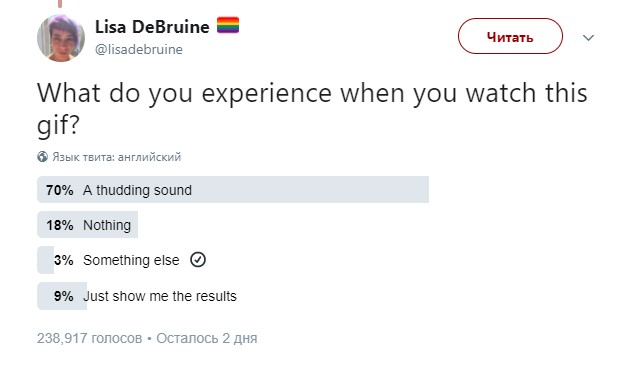Image resolution: width=628 pixels, height=365 pixels.
Task: Click Lisa DeBruine's profile avatar
Action: (61, 38)
